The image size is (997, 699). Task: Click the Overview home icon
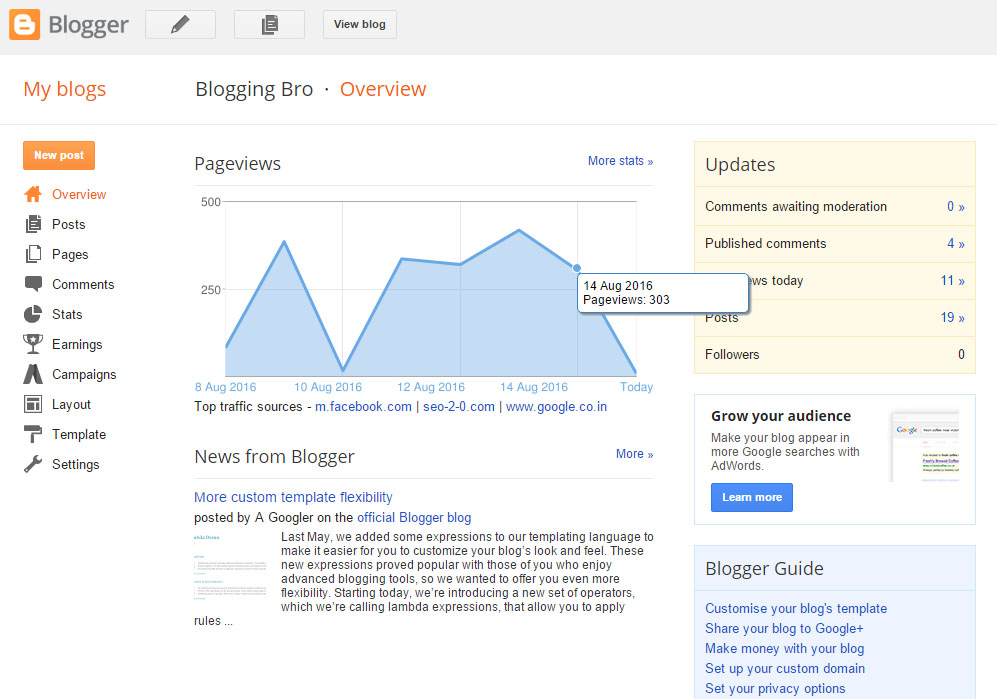coord(33,194)
